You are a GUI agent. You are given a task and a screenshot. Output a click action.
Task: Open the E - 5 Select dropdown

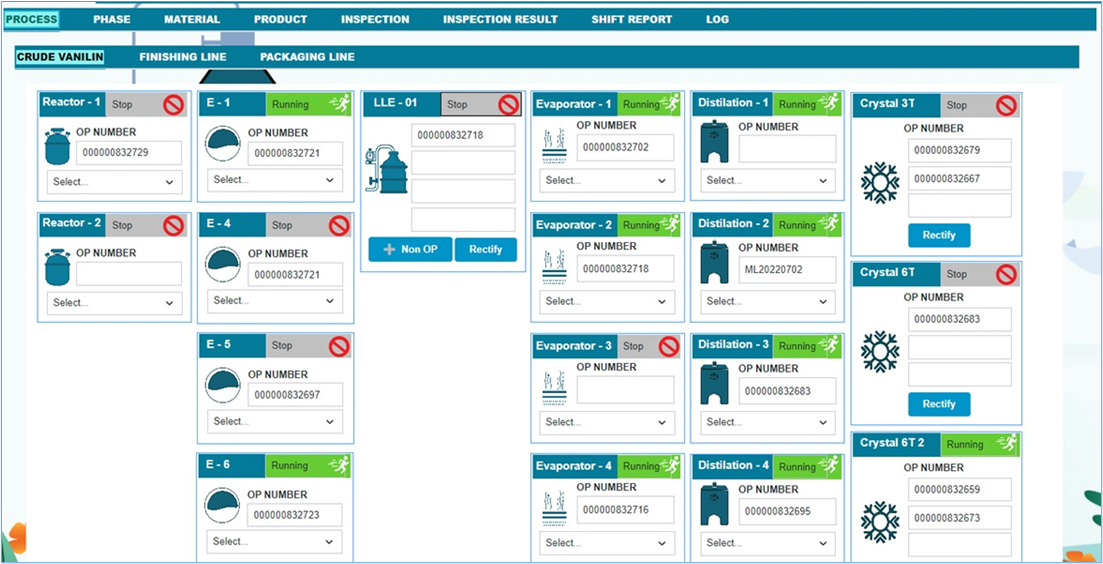(x=275, y=422)
